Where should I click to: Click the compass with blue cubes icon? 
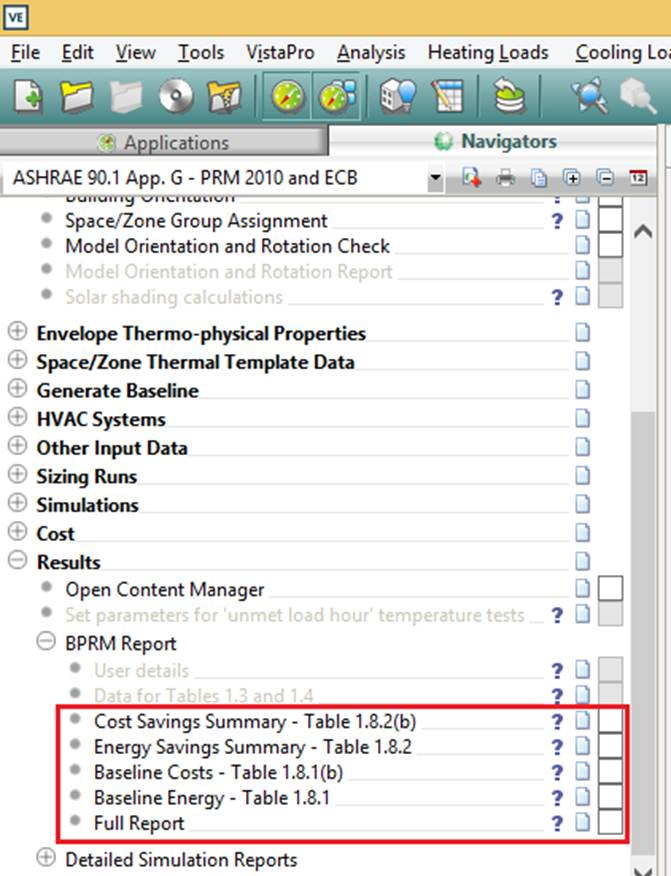pos(337,97)
